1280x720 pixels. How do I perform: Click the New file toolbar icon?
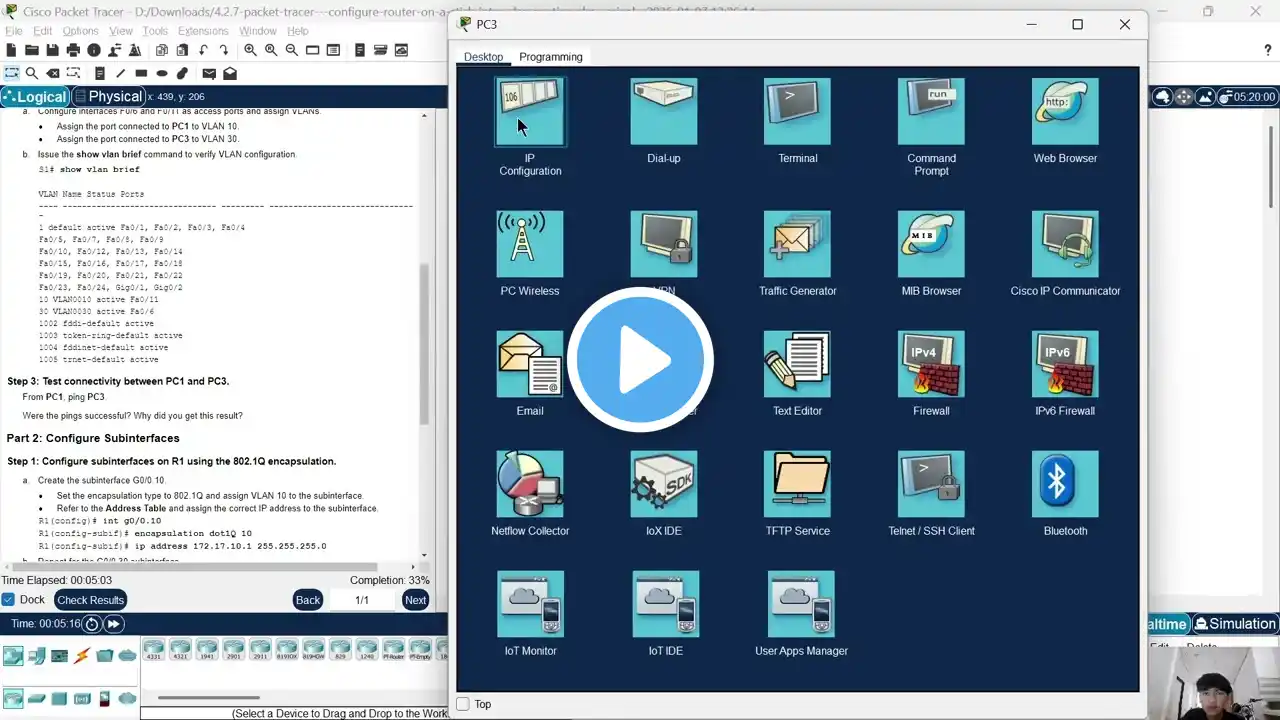11,50
